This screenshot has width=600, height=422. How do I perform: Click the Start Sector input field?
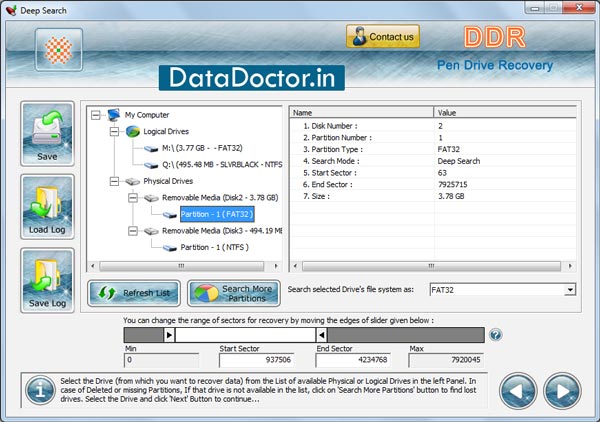pos(256,360)
